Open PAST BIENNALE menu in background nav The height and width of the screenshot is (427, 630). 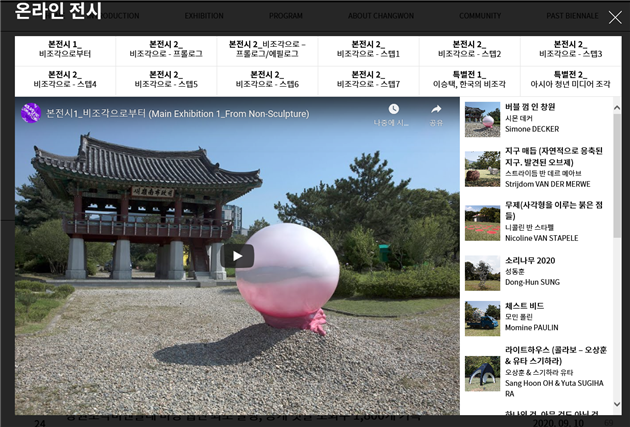[572, 16]
